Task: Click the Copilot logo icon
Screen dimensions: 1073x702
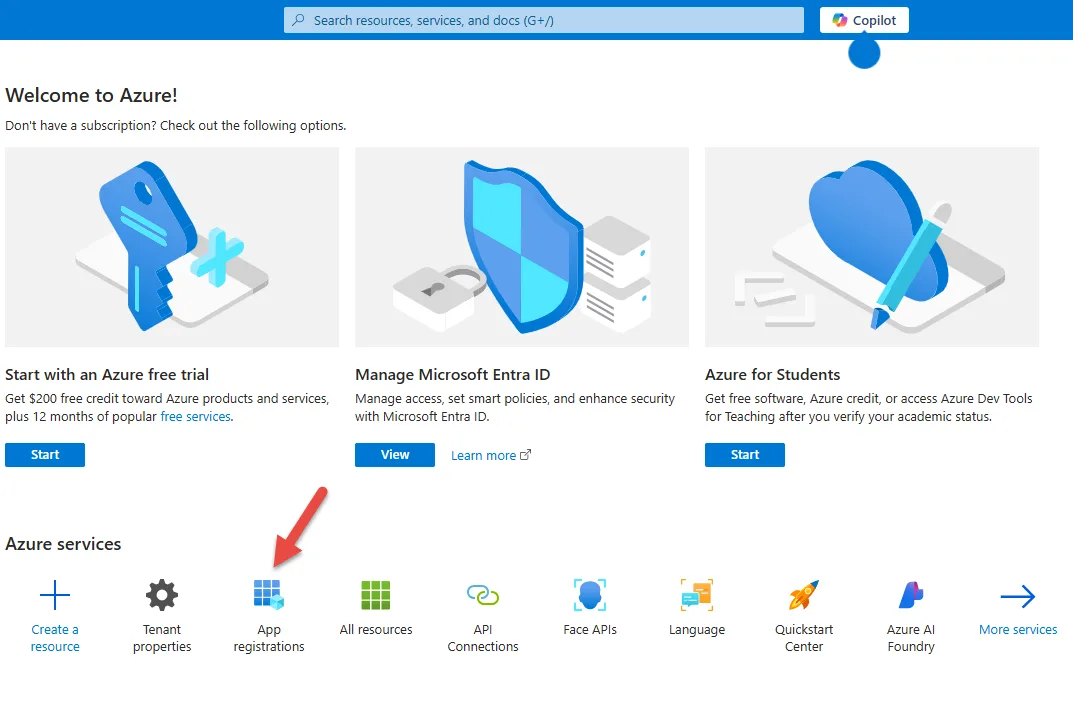Action: pyautogui.click(x=840, y=21)
